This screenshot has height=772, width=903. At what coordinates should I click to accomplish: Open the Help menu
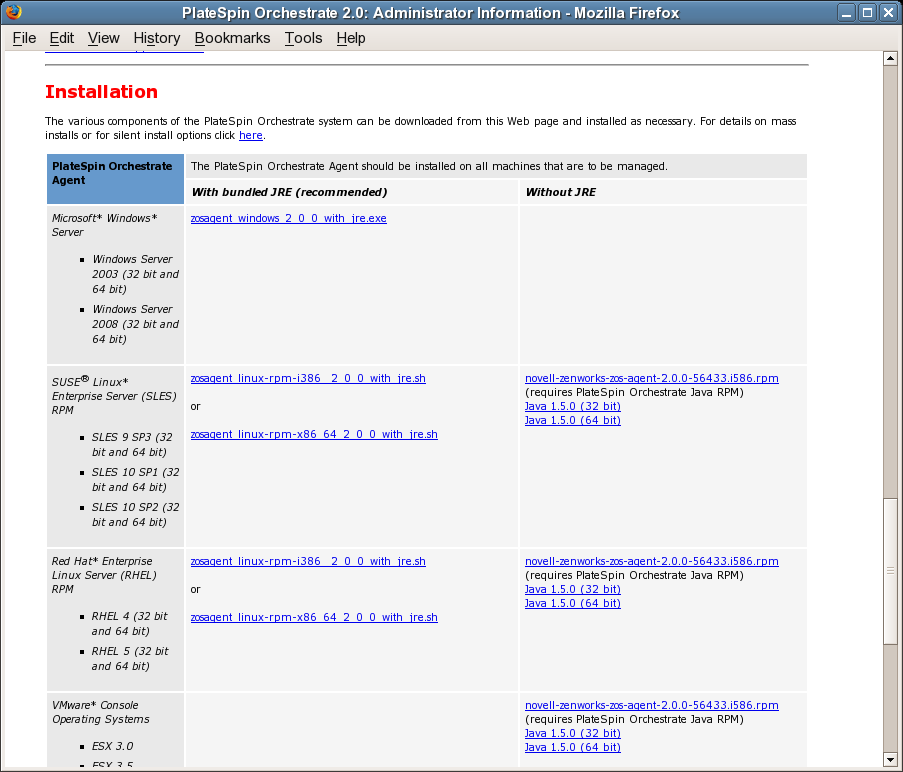pyautogui.click(x=351, y=38)
